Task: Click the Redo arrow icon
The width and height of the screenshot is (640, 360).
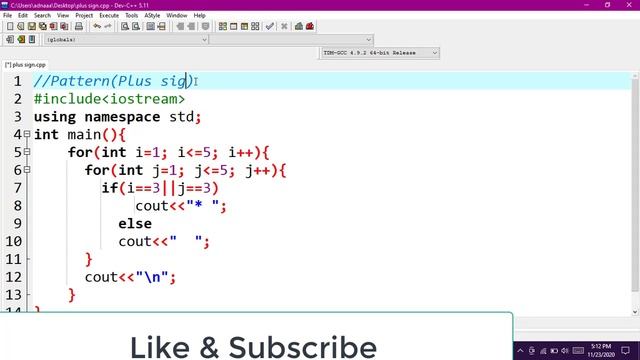Action: [x=108, y=26]
